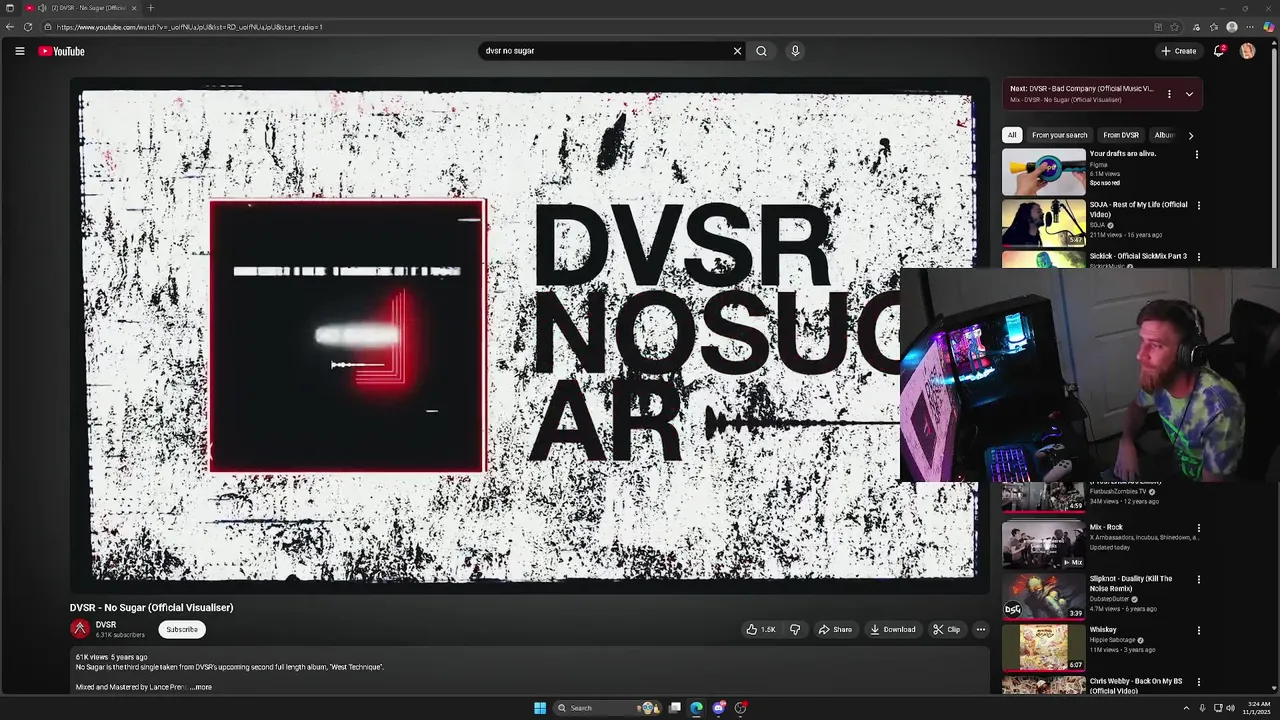Open the account avatar menu
This screenshot has height=720, width=1280.
click(x=1247, y=51)
